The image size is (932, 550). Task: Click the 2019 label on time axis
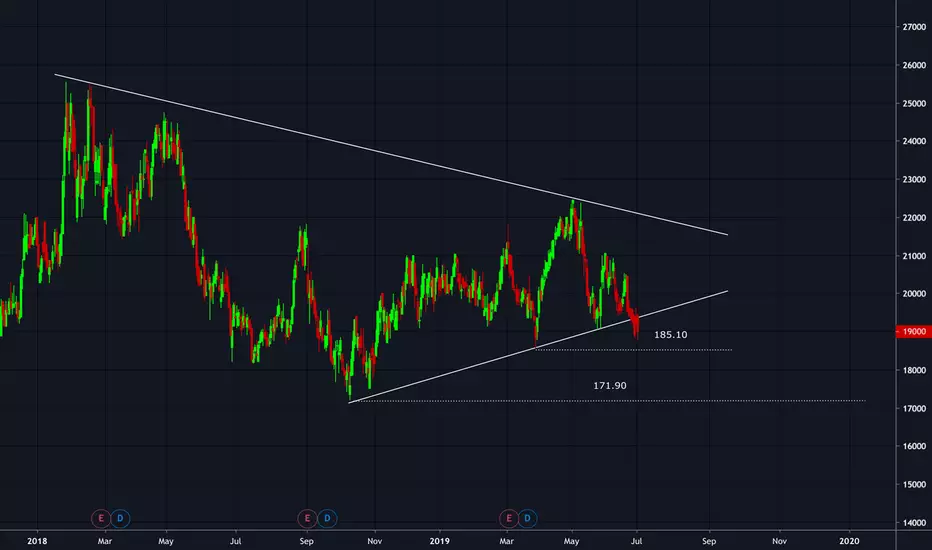click(439, 541)
